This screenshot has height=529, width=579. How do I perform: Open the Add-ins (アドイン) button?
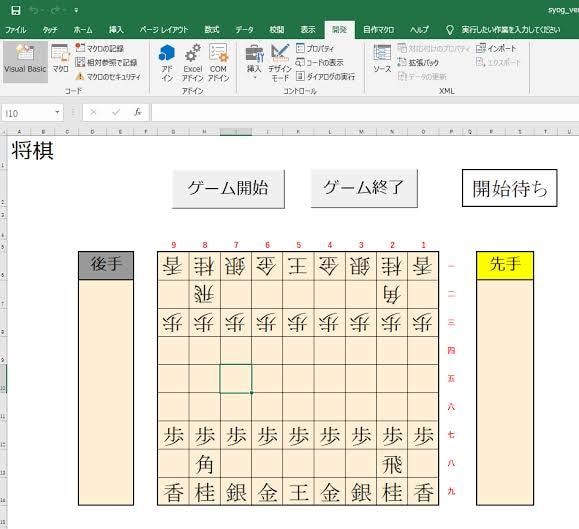coord(167,63)
